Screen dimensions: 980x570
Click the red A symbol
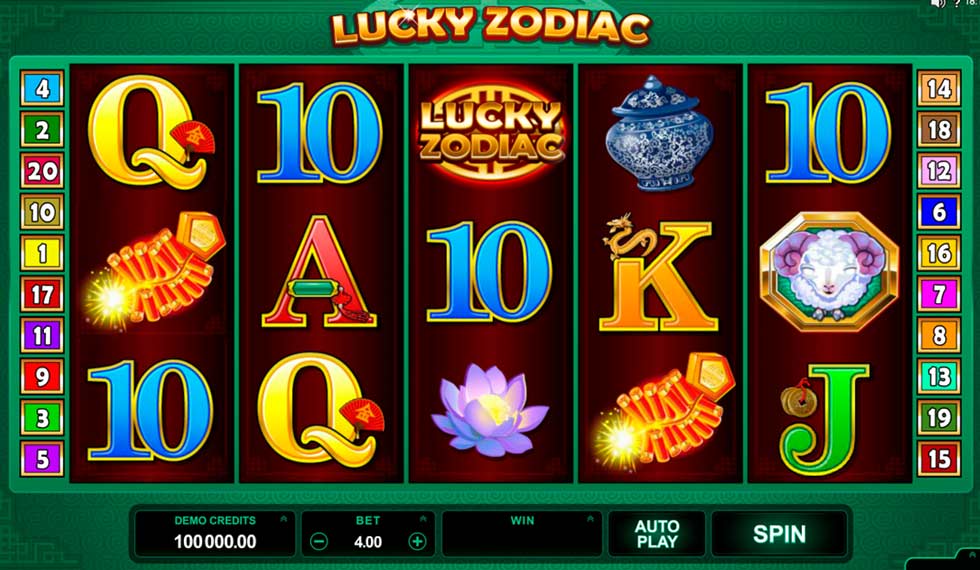click(319, 272)
